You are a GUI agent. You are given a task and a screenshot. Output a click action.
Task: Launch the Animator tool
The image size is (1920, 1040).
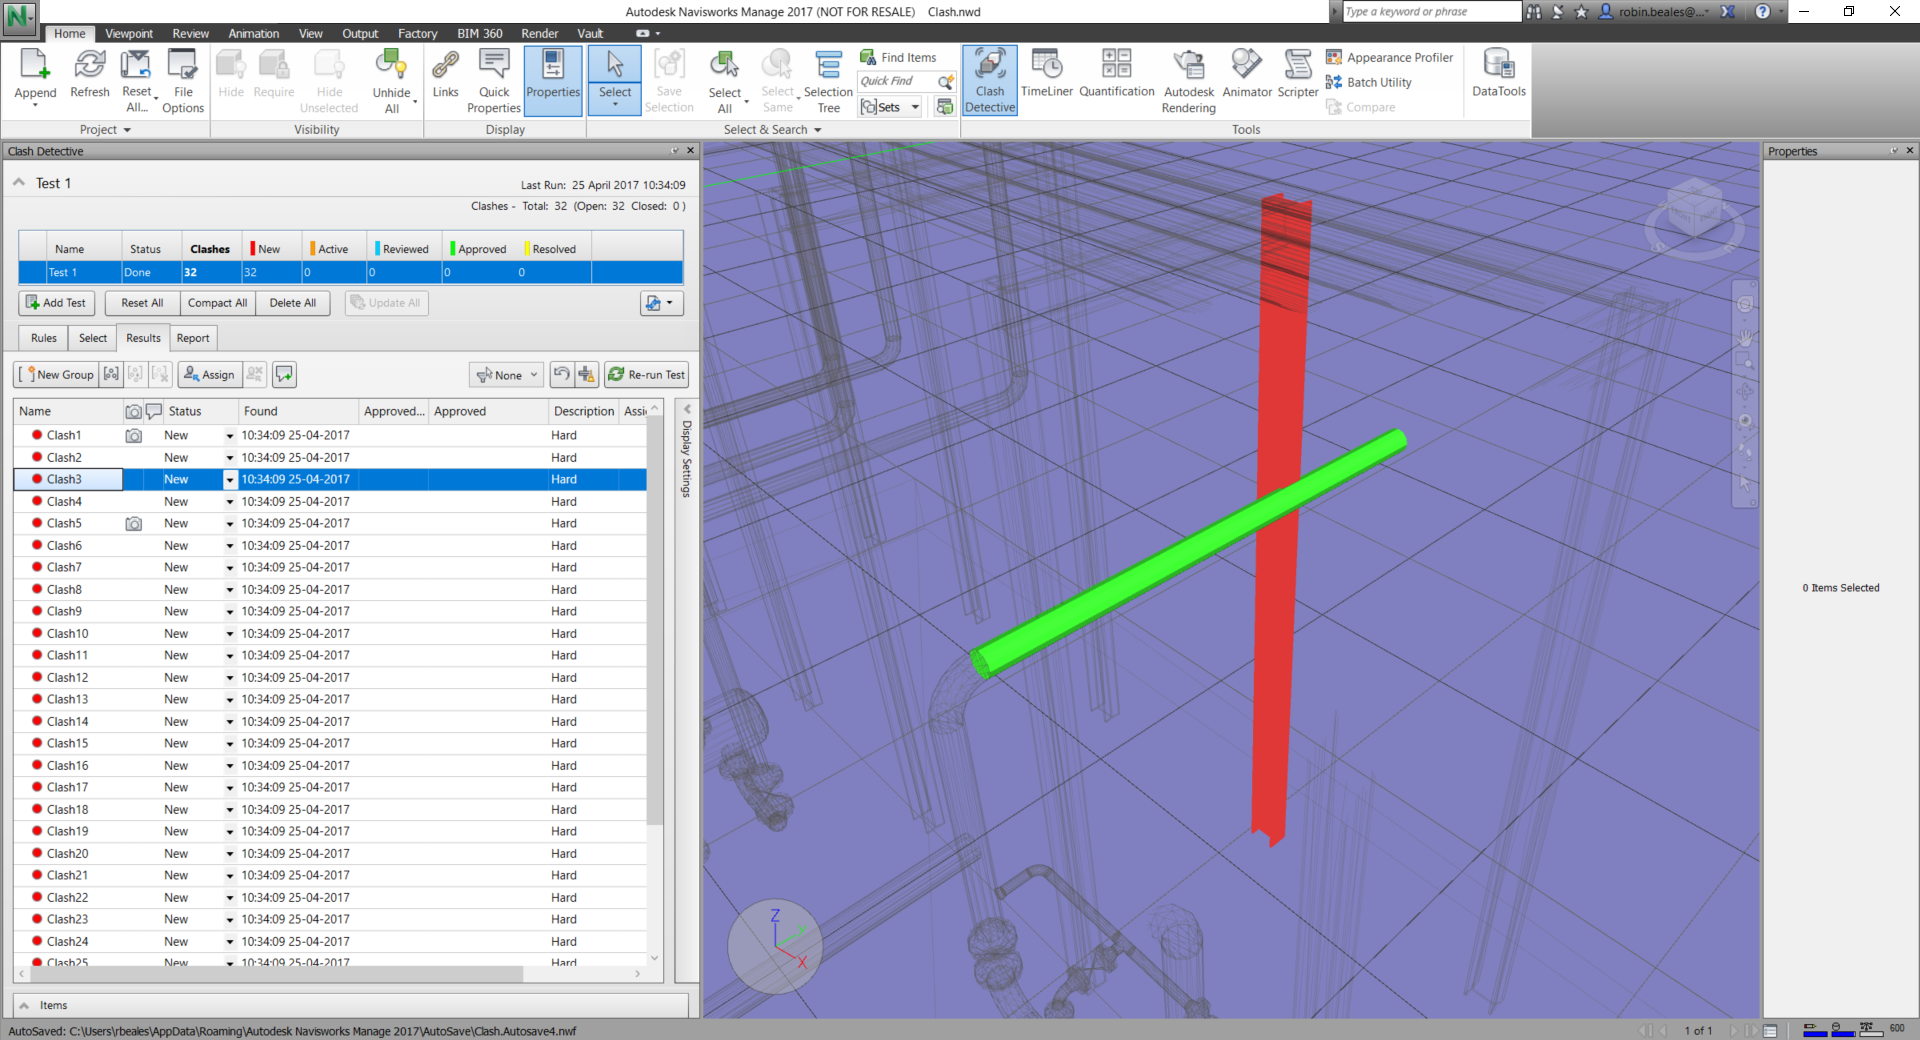point(1246,75)
